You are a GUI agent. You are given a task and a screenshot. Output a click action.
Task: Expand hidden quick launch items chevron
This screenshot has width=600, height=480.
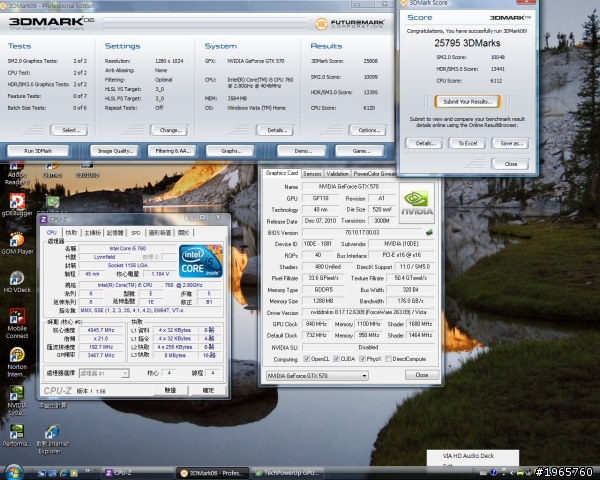point(88,470)
